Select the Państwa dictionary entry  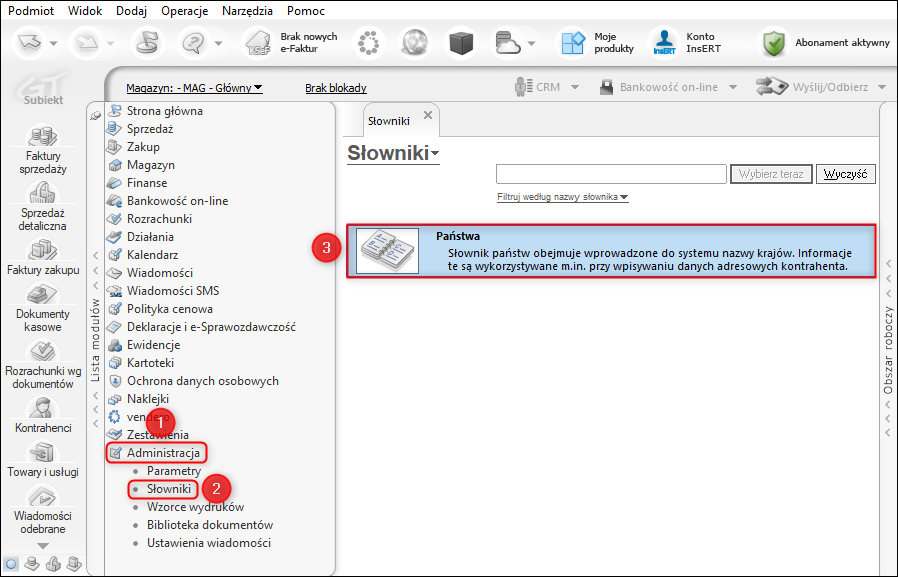point(611,251)
